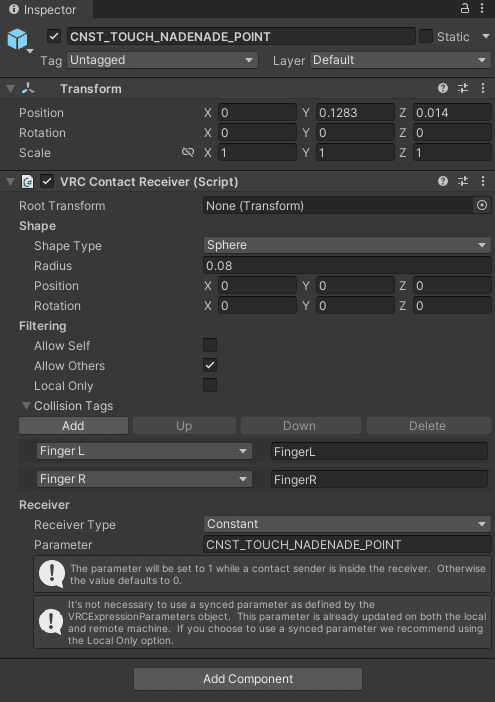This screenshot has width=495, height=702.
Task: Click the Add Component button
Action: (x=248, y=679)
